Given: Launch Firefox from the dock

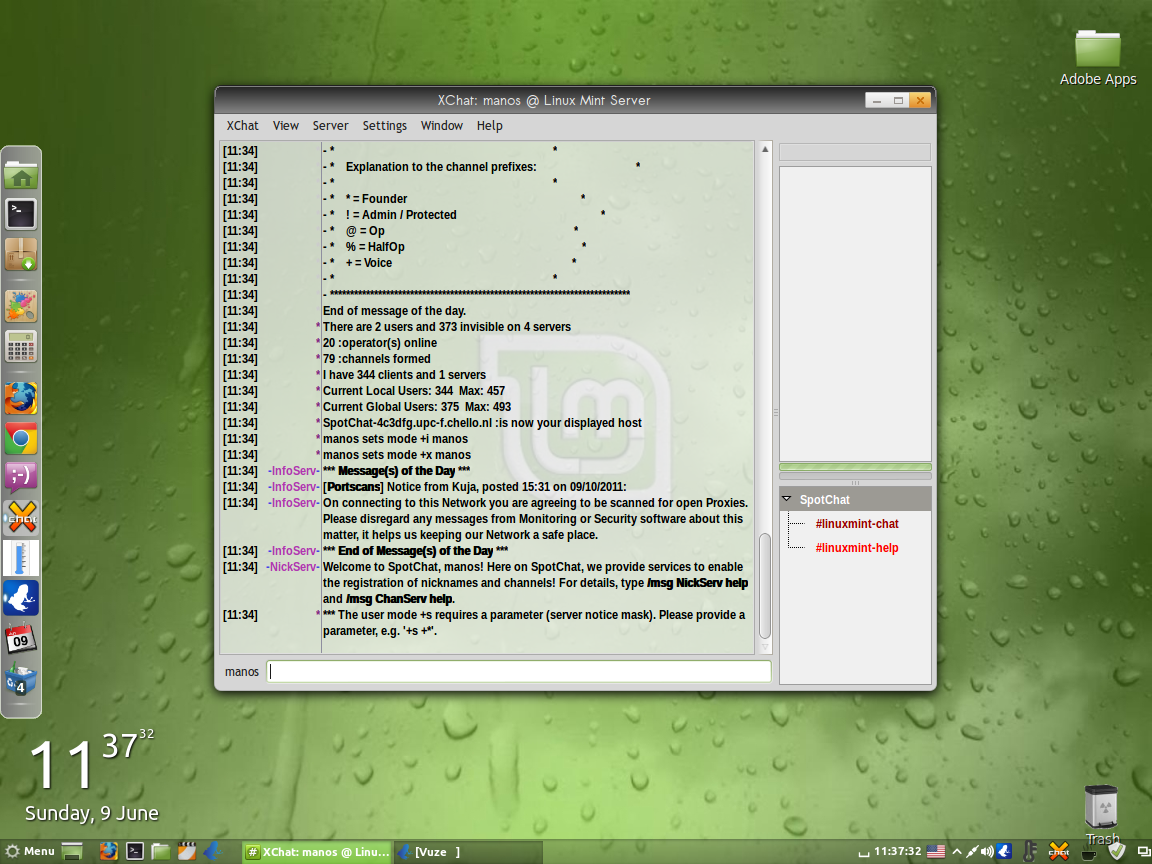Looking at the screenshot, I should click(x=21, y=399).
